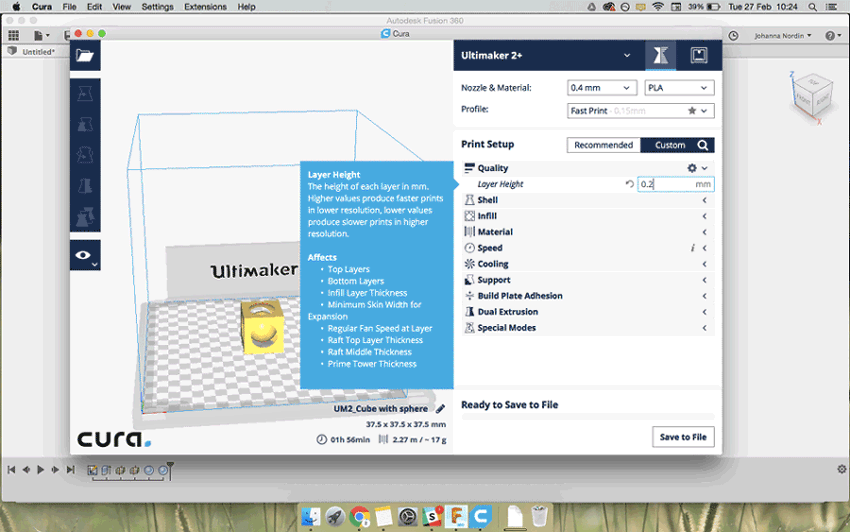
Task: Click the Wi-Fi status menu bar icon
Action: coord(658,7)
